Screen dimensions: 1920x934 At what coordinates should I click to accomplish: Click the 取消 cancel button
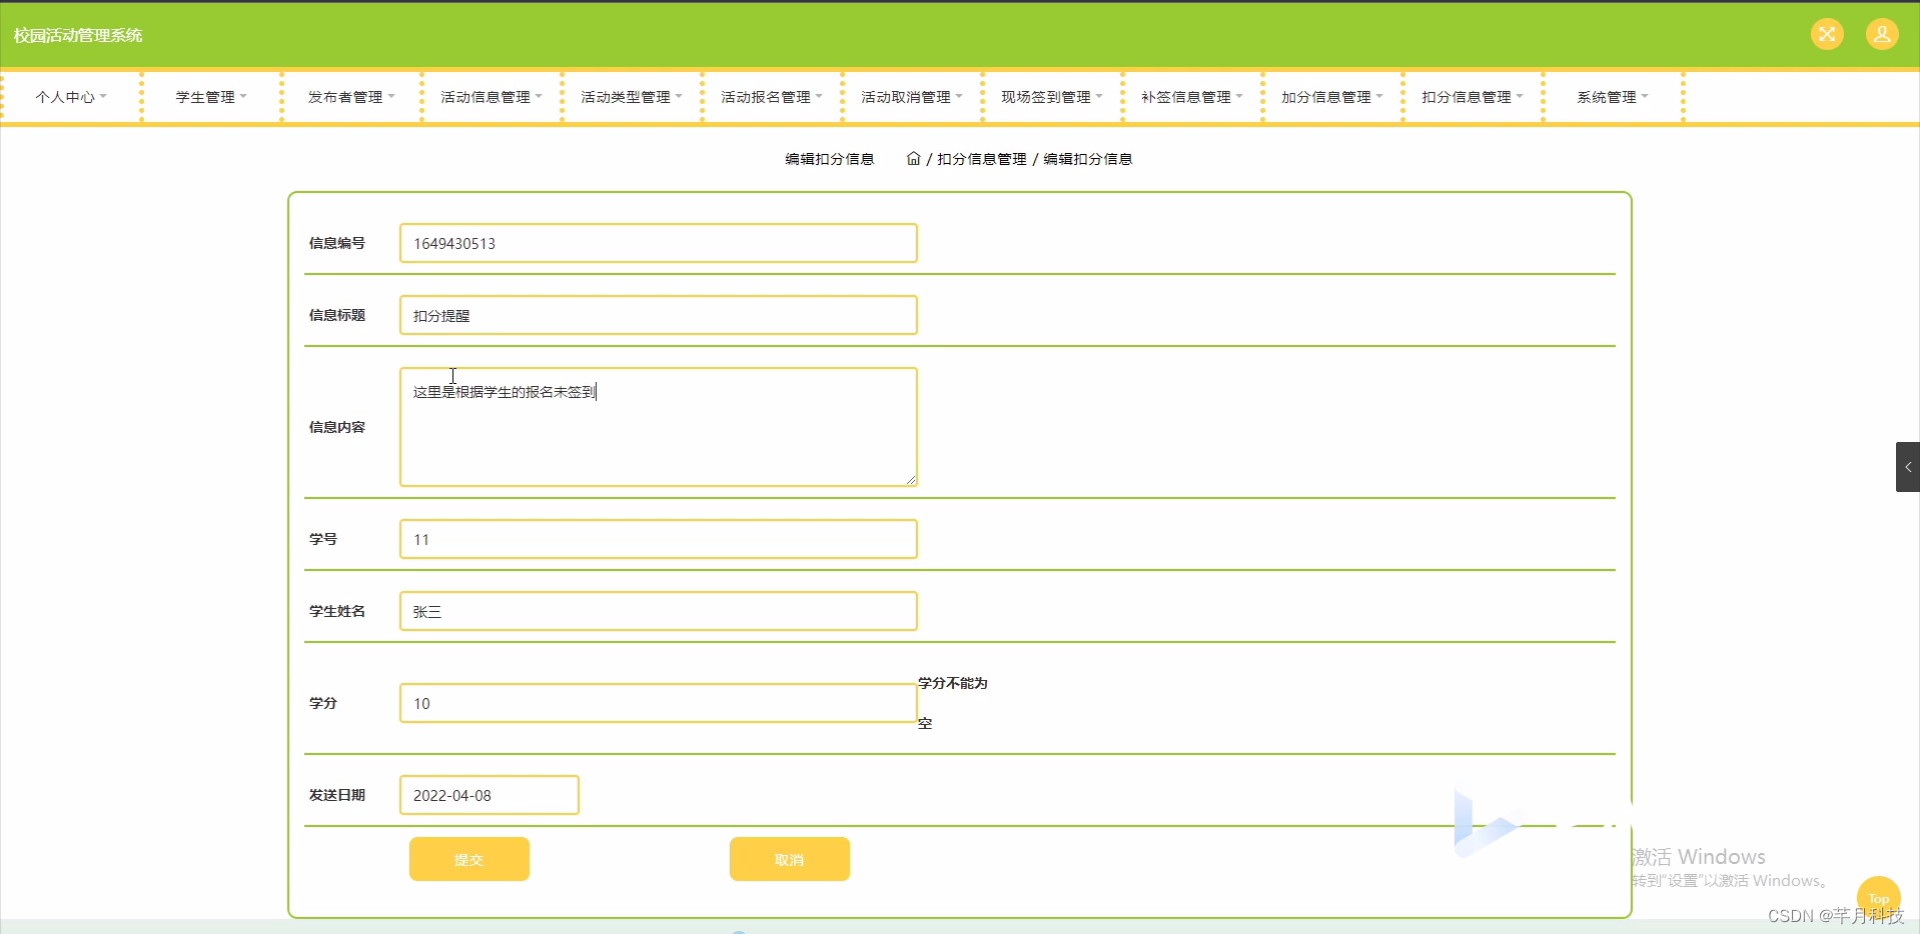(789, 858)
